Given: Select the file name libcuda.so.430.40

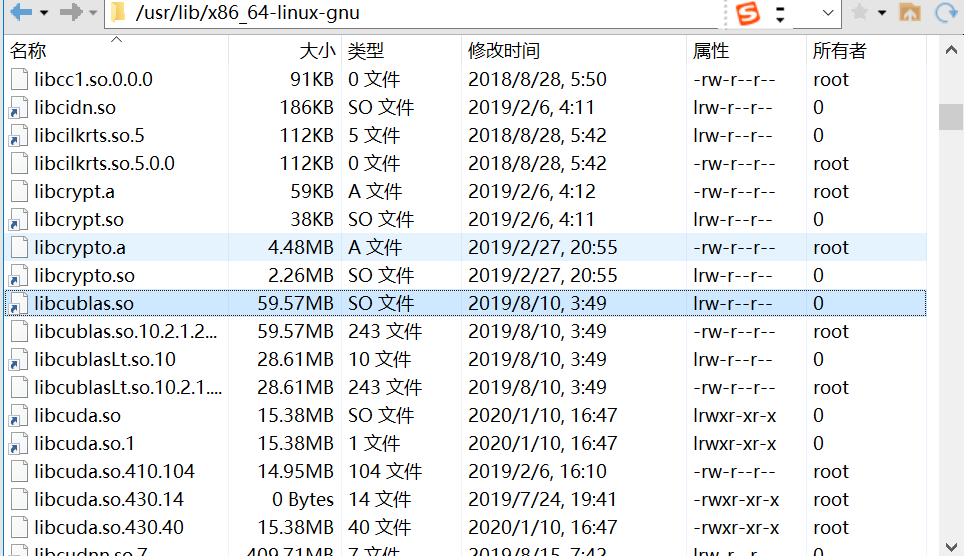Looking at the screenshot, I should coord(109,527).
